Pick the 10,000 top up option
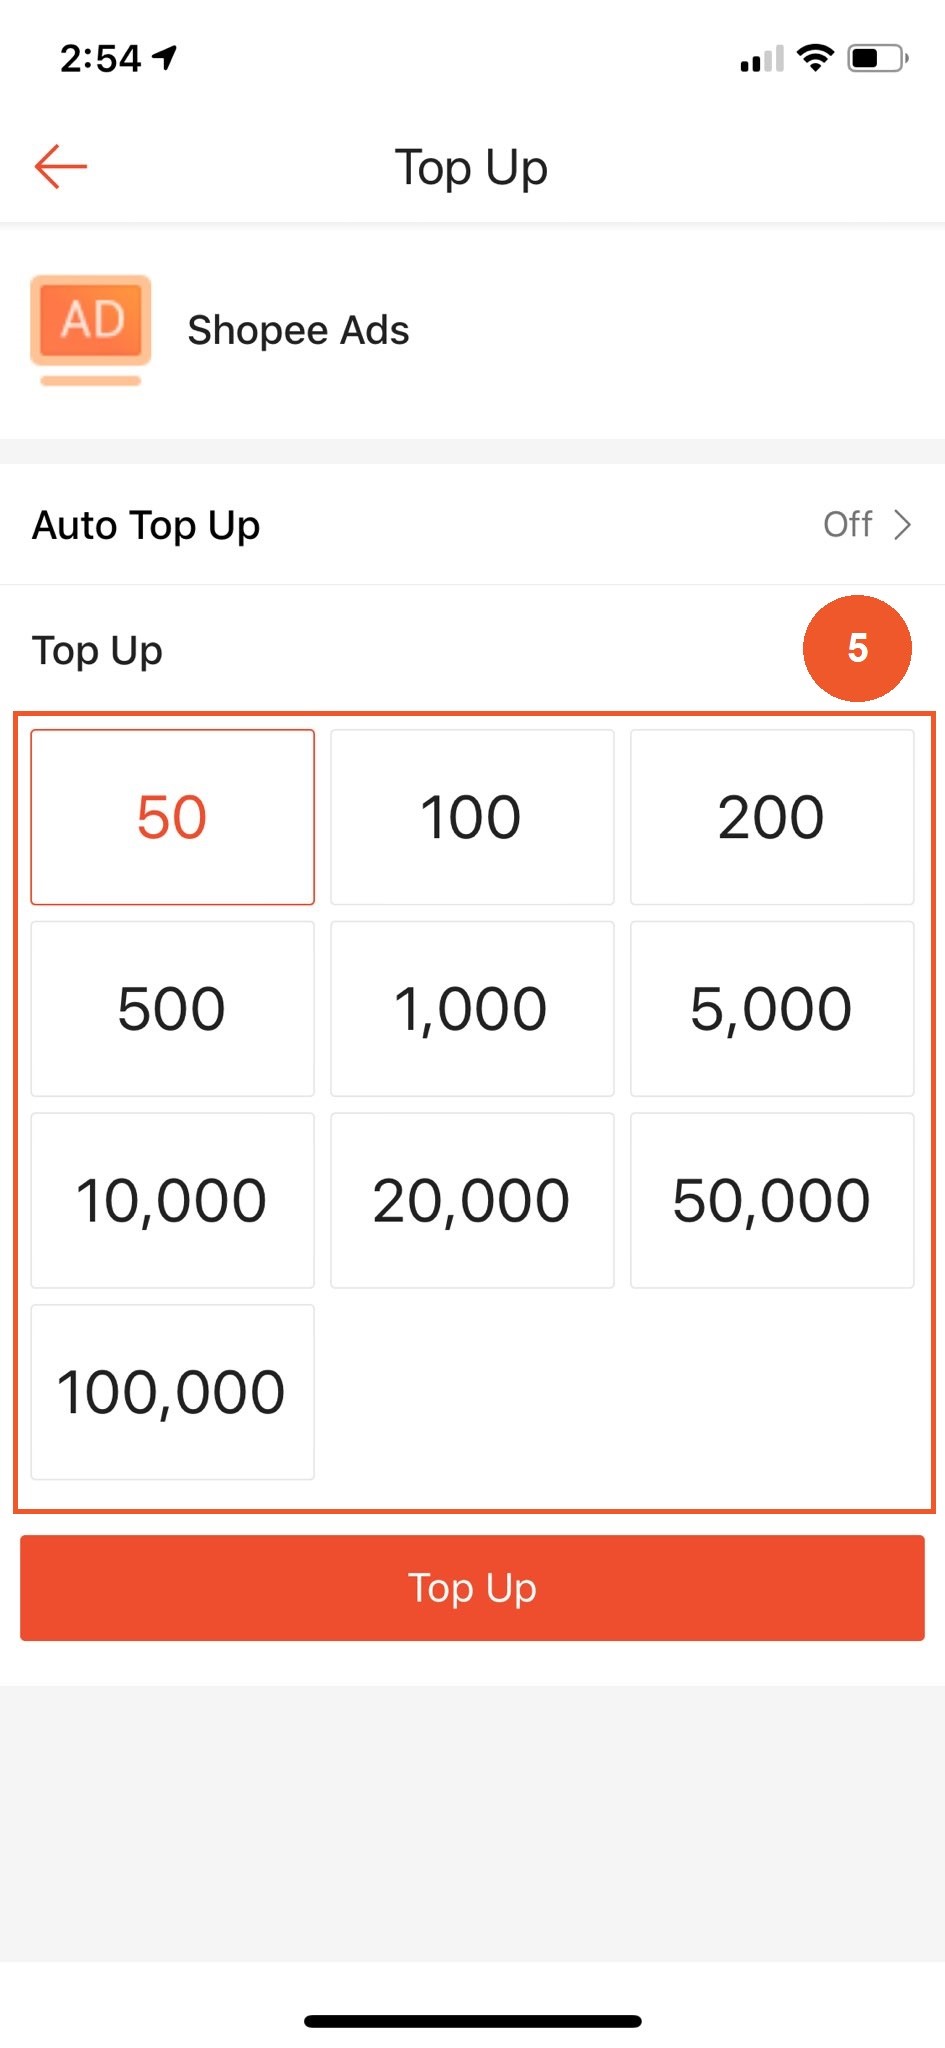Viewport: 945px width, 2048px height. point(172,1200)
